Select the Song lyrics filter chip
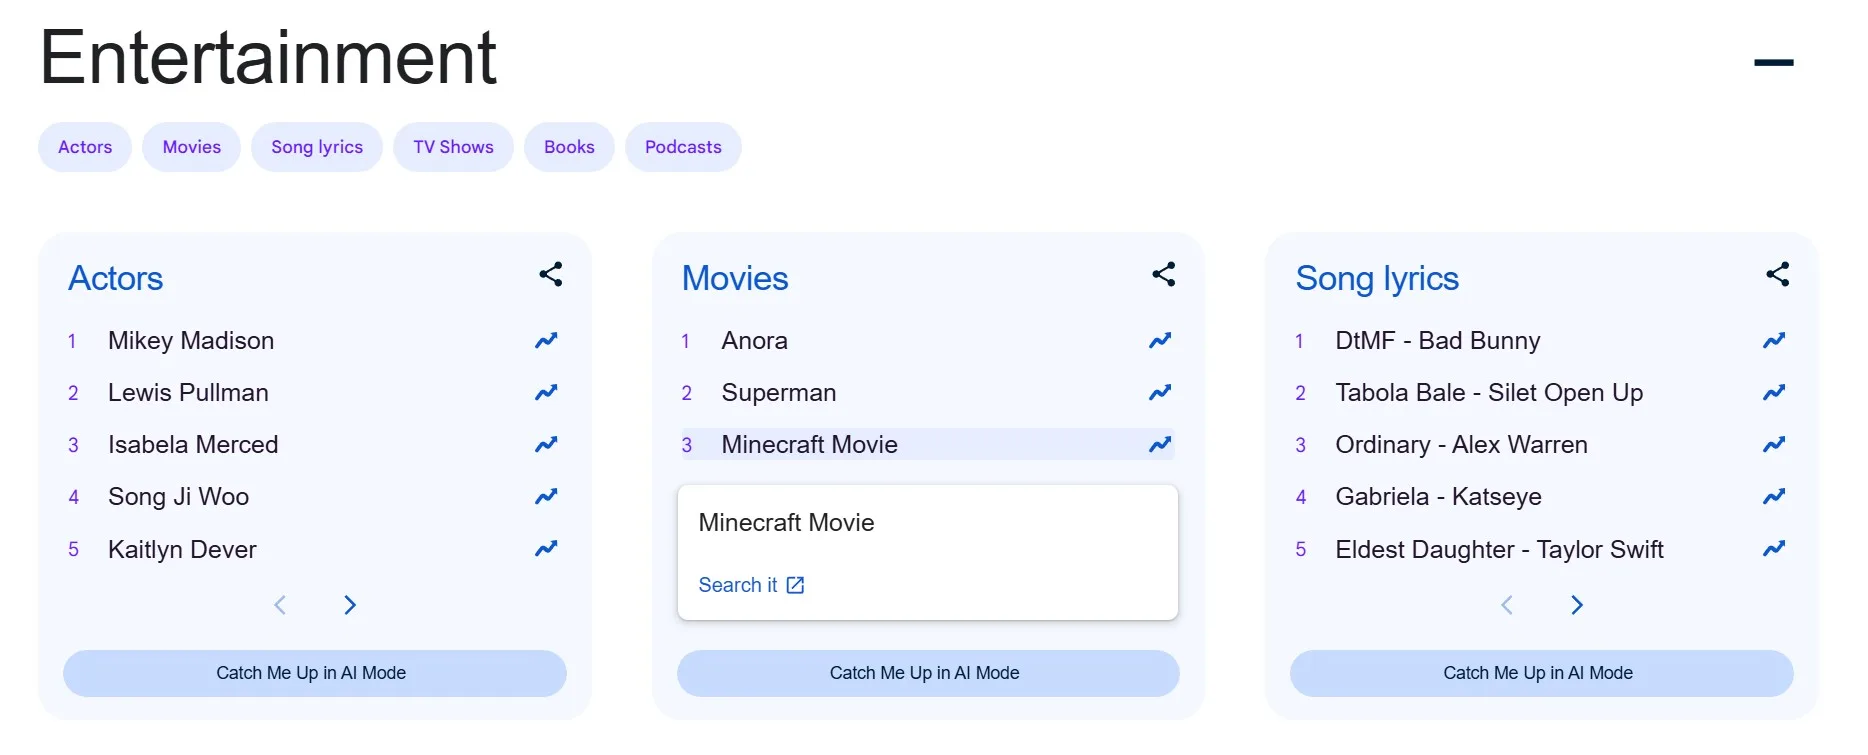Image resolution: width=1868 pixels, height=755 pixels. pyautogui.click(x=317, y=147)
